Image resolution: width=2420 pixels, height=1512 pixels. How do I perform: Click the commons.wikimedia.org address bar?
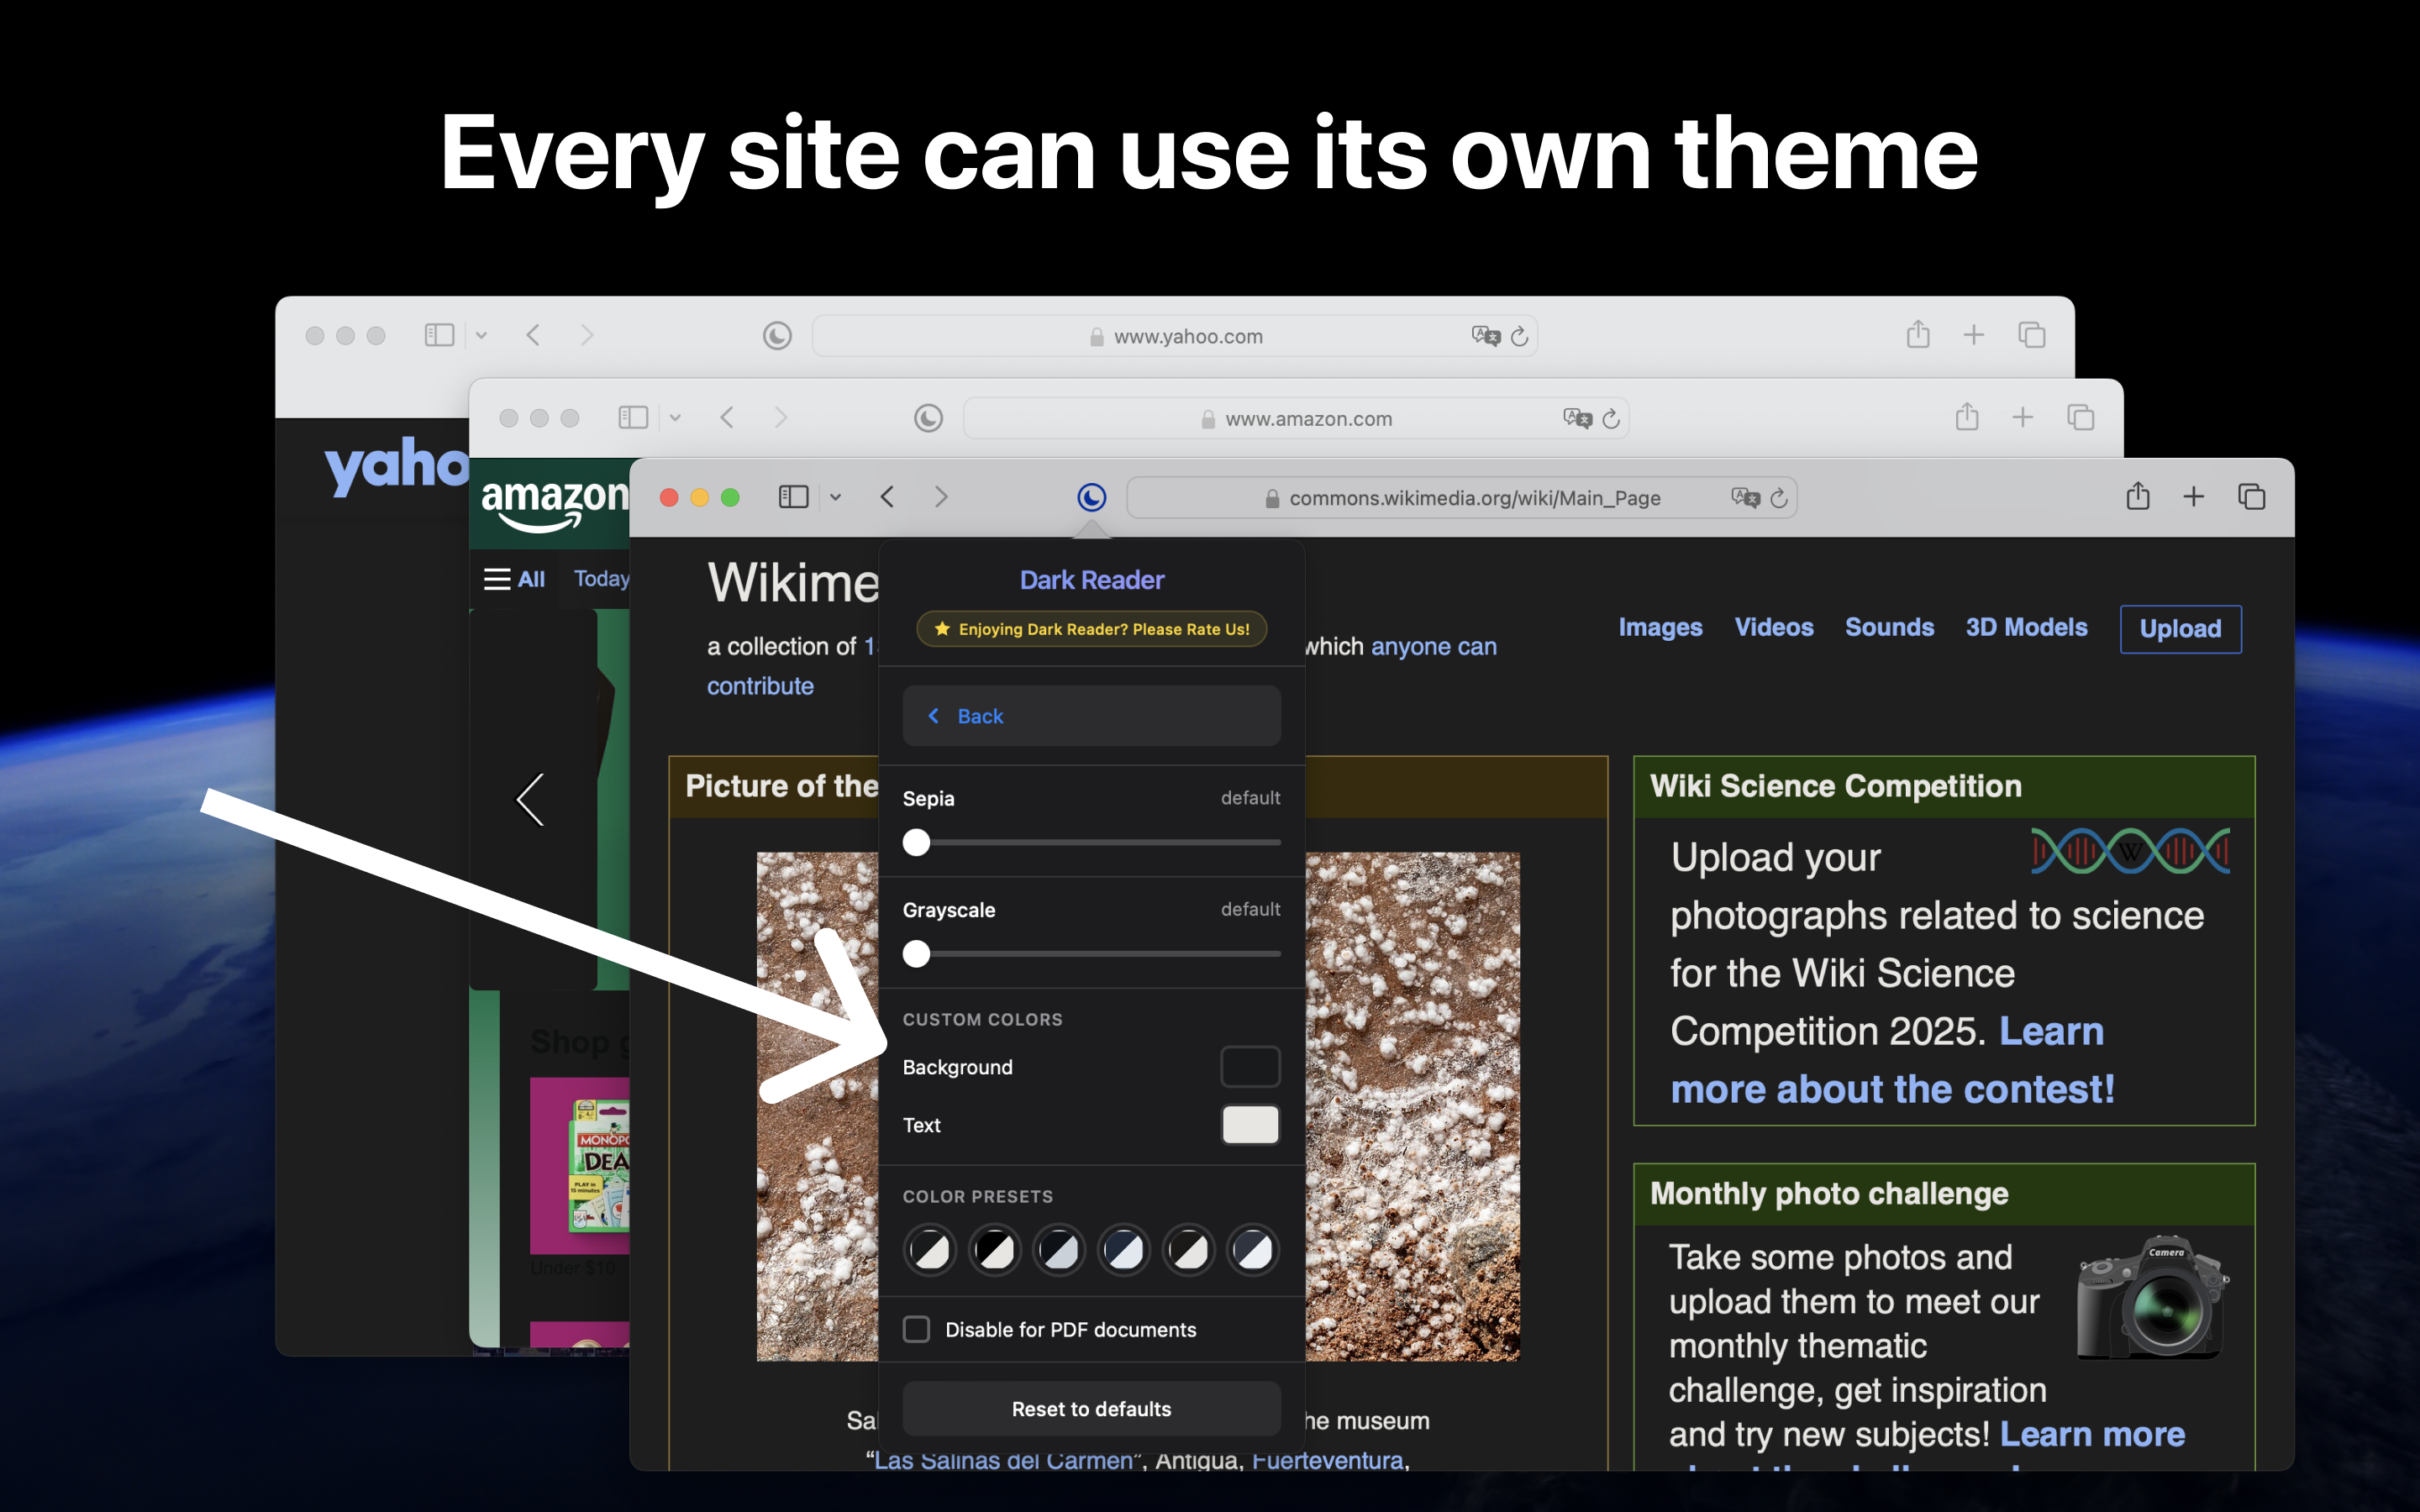tap(1462, 498)
